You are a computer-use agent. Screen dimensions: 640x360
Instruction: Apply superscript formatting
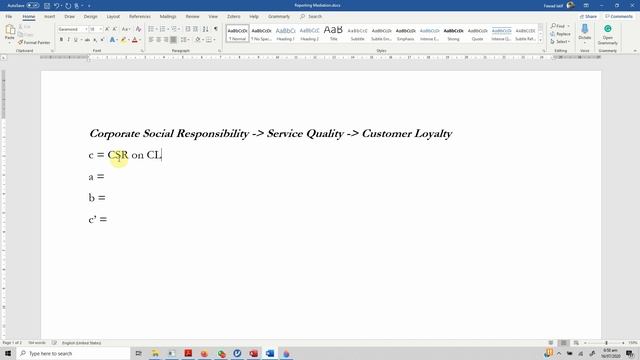(102, 40)
